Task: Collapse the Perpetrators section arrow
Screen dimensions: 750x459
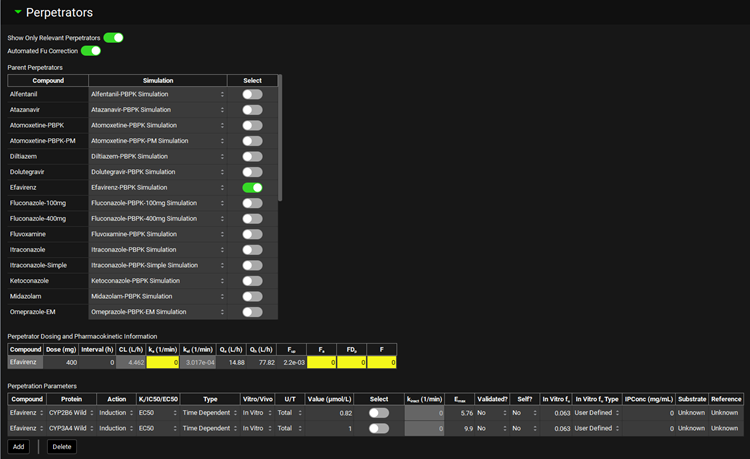Action: pos(17,13)
